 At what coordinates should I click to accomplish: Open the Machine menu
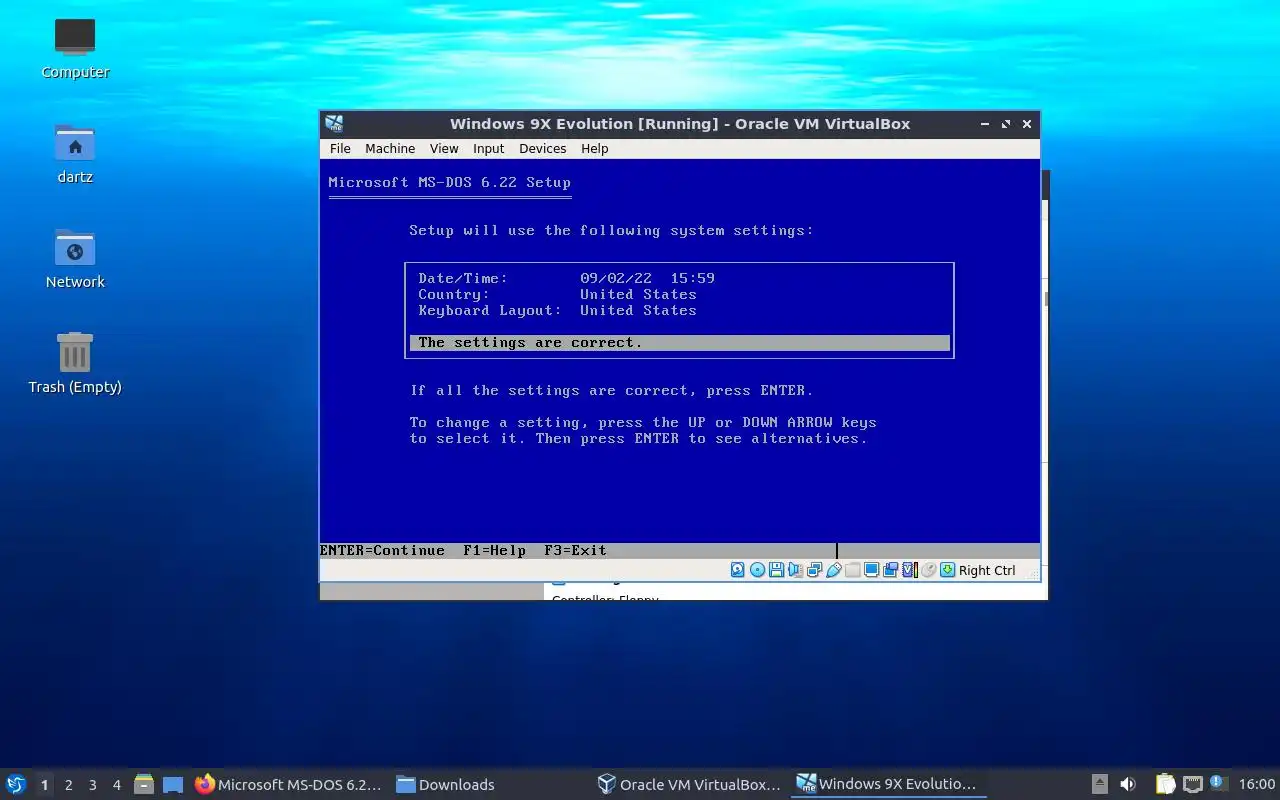pyautogui.click(x=390, y=148)
